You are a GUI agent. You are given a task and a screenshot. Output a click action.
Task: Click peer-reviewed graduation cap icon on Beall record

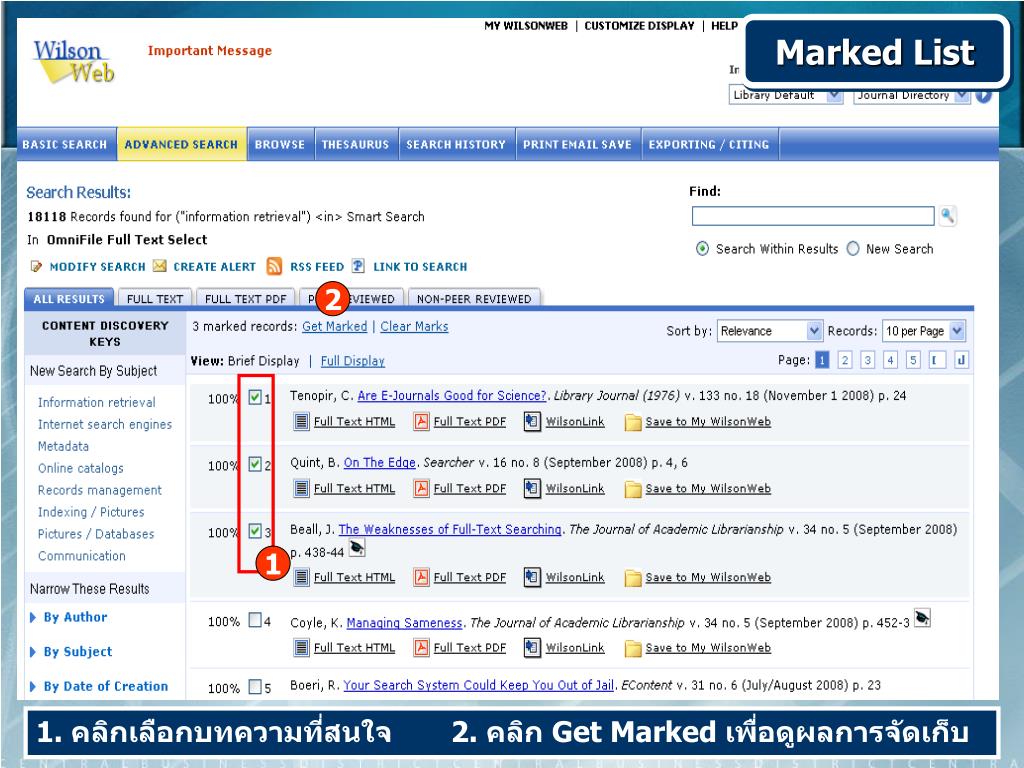click(x=357, y=547)
